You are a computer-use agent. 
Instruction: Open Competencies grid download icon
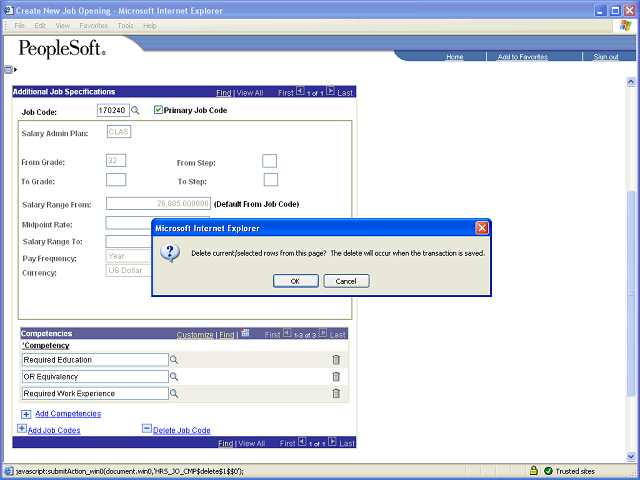245,333
